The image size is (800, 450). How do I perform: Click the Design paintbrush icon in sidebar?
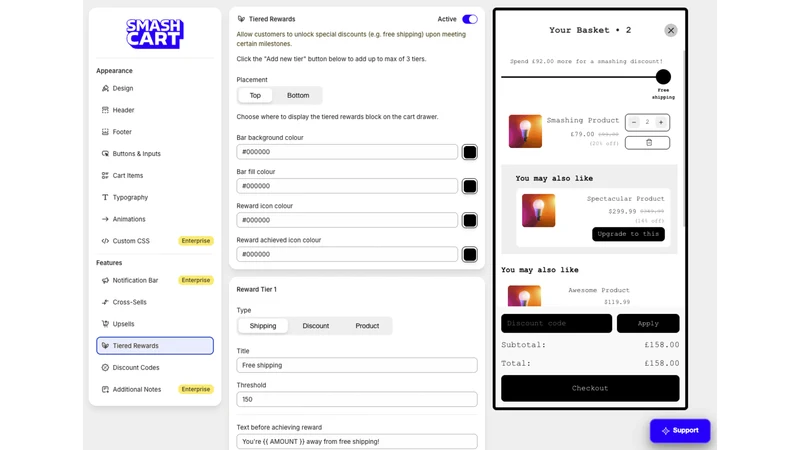coord(105,88)
